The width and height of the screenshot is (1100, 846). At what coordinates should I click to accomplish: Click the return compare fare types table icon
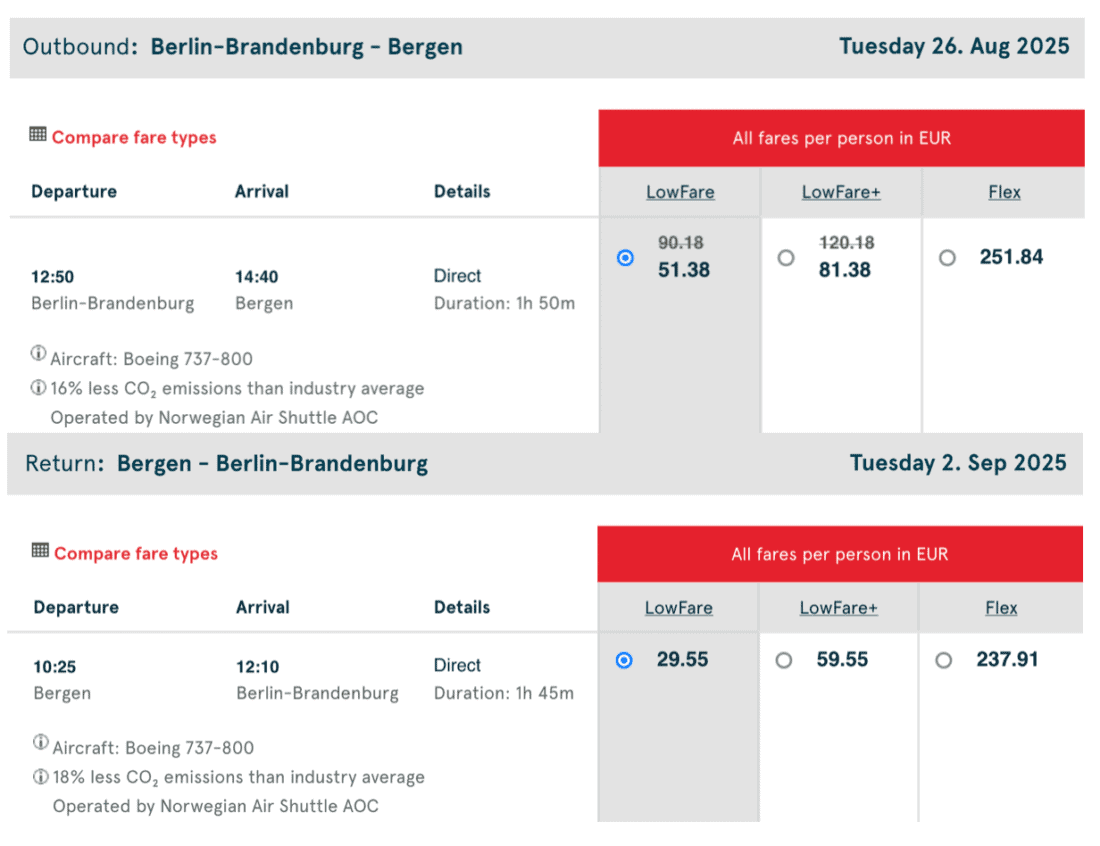coord(40,550)
